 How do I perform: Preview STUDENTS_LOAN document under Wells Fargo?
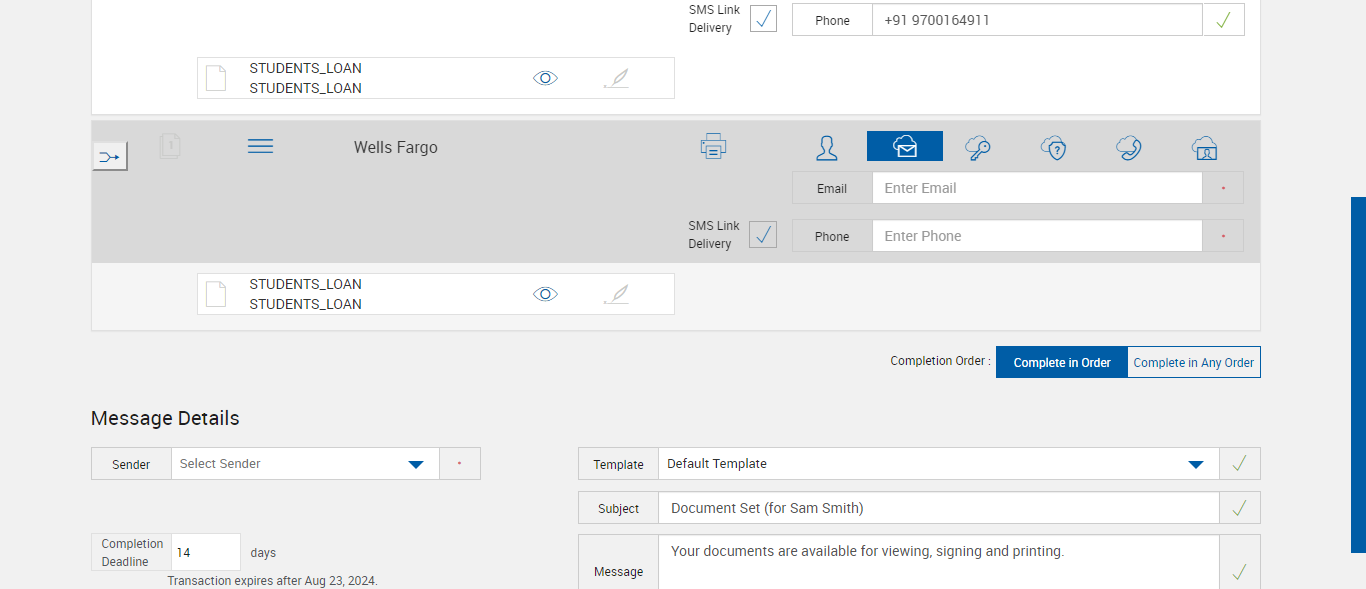pos(545,294)
